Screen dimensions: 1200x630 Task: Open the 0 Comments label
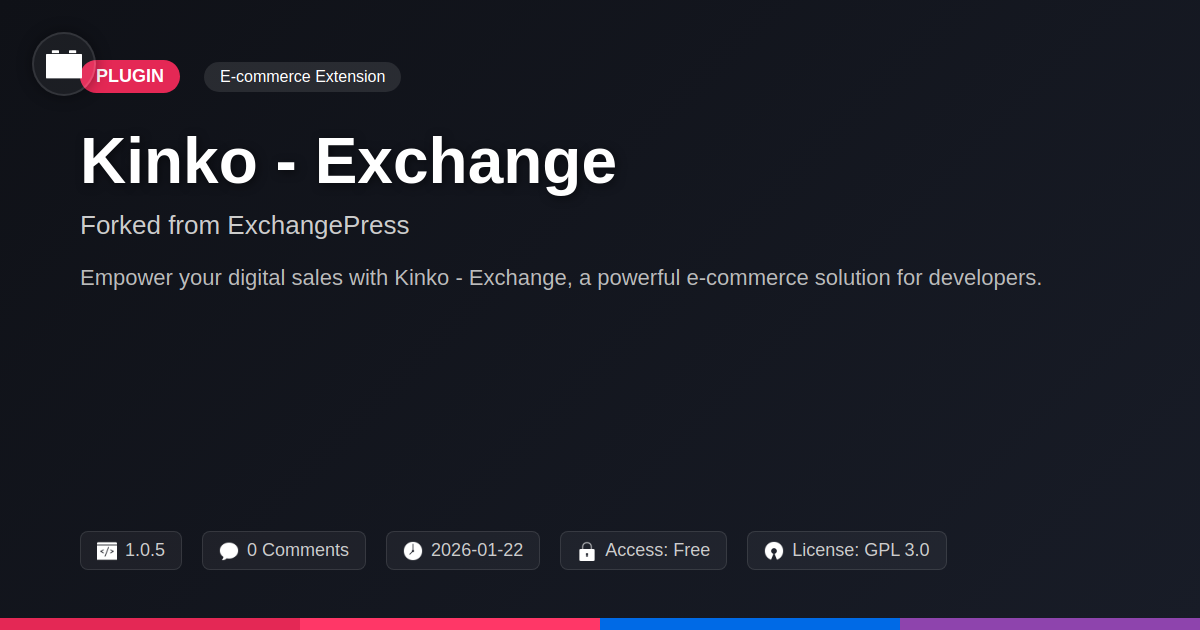click(298, 550)
